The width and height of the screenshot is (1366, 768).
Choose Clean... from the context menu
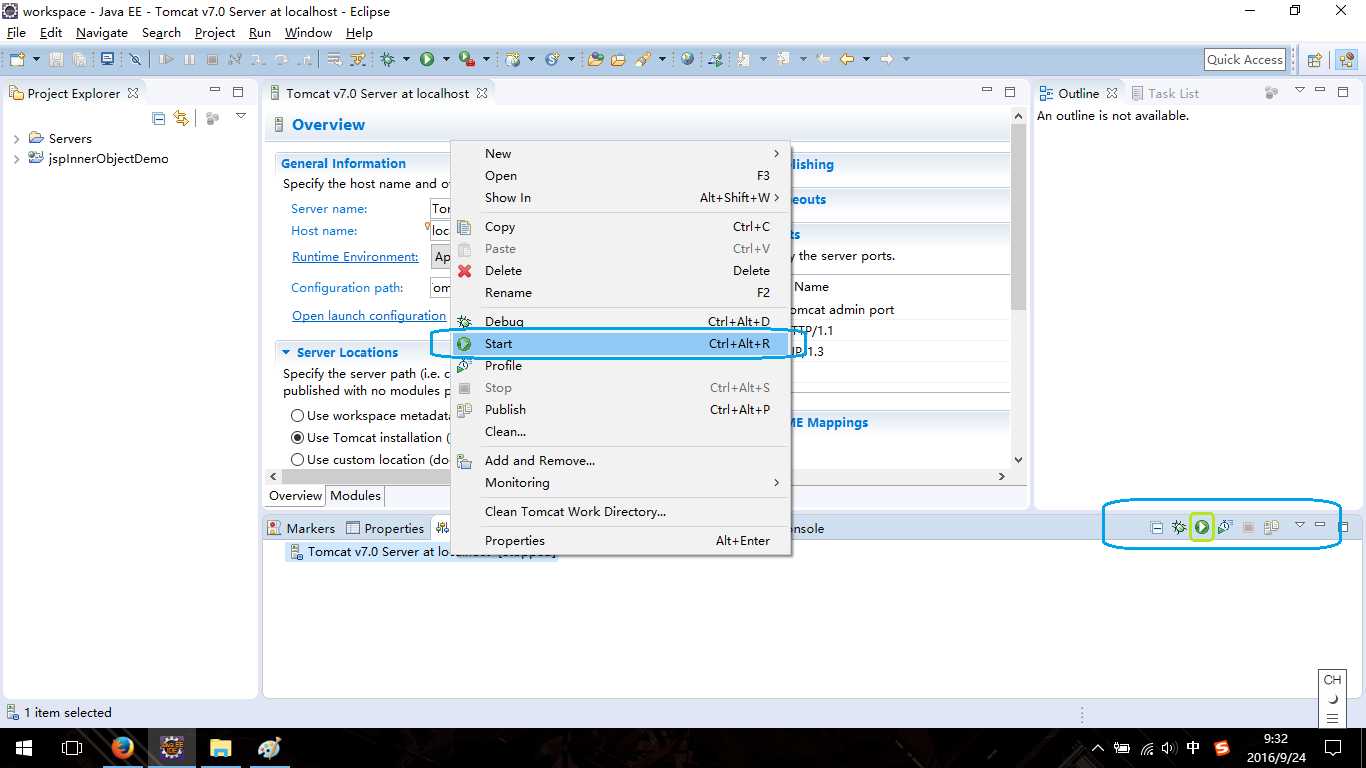click(x=621, y=432)
